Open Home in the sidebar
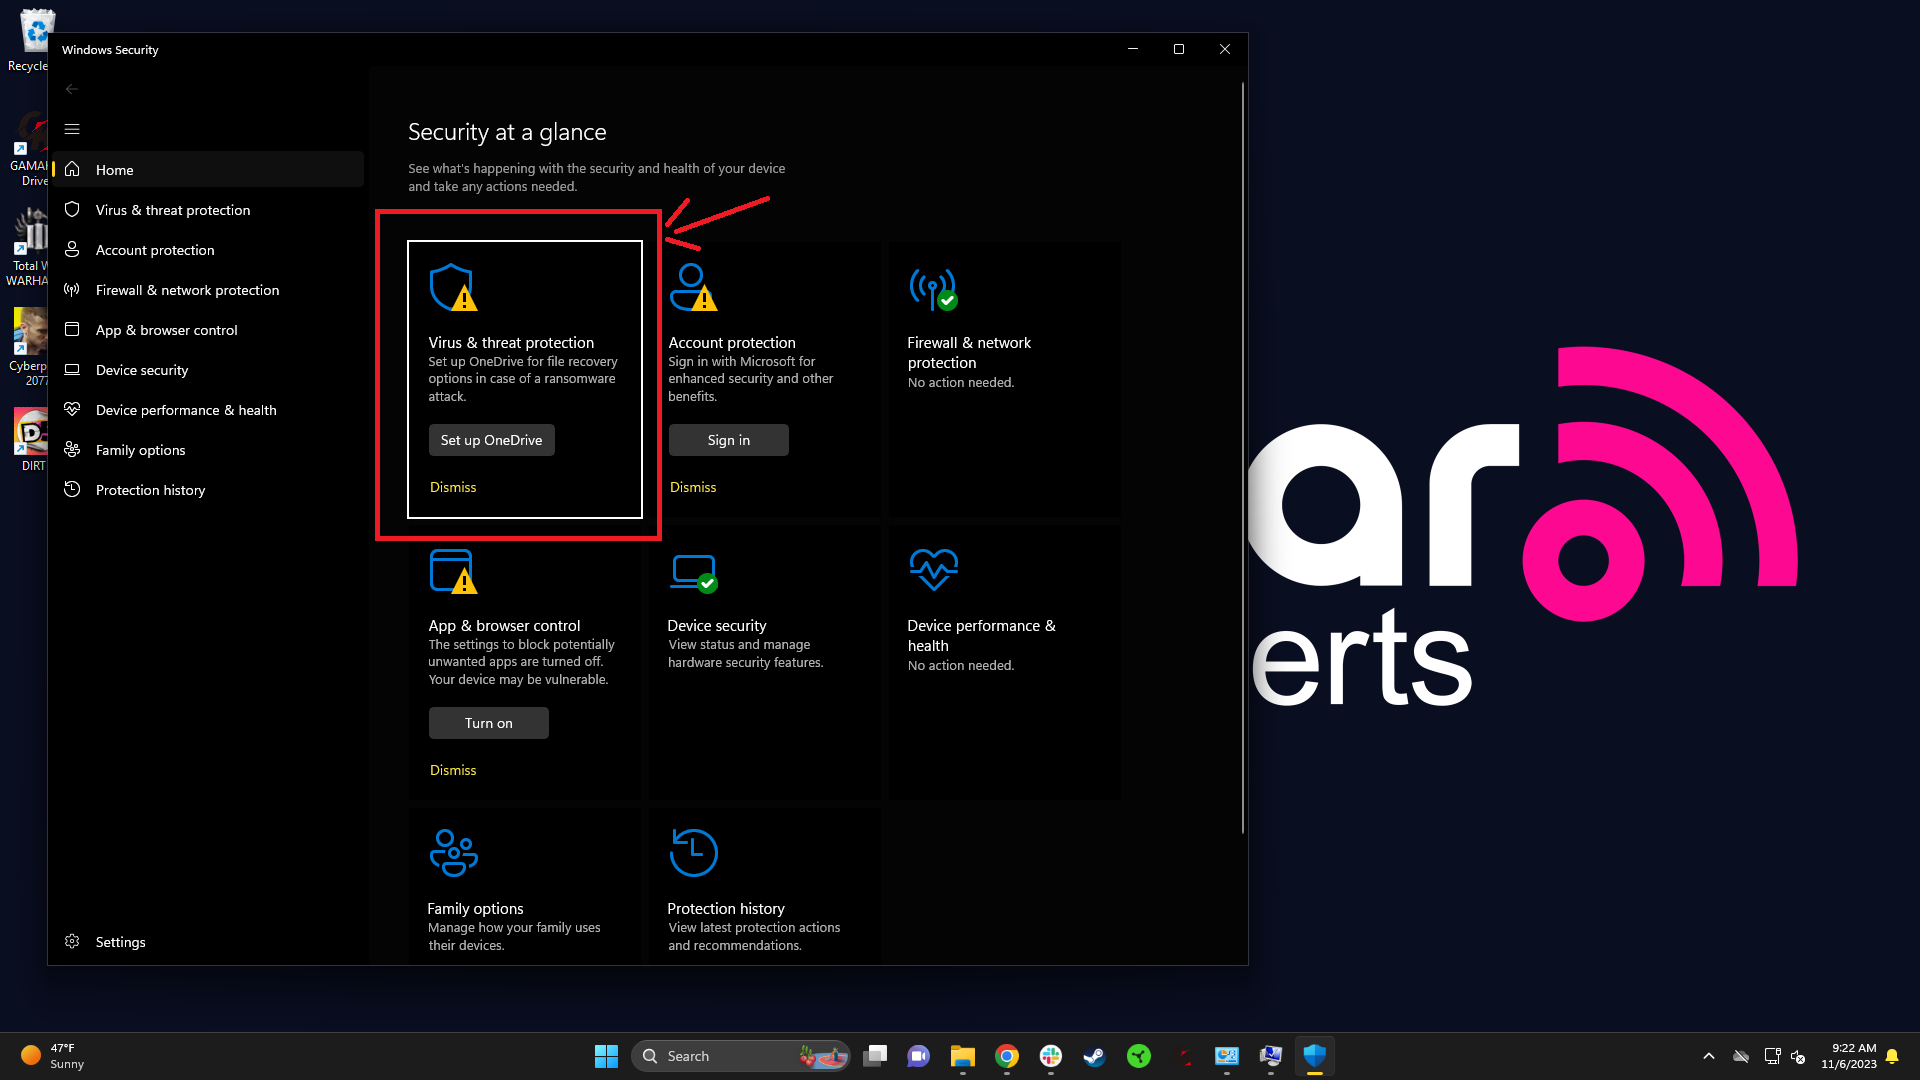 point(208,170)
